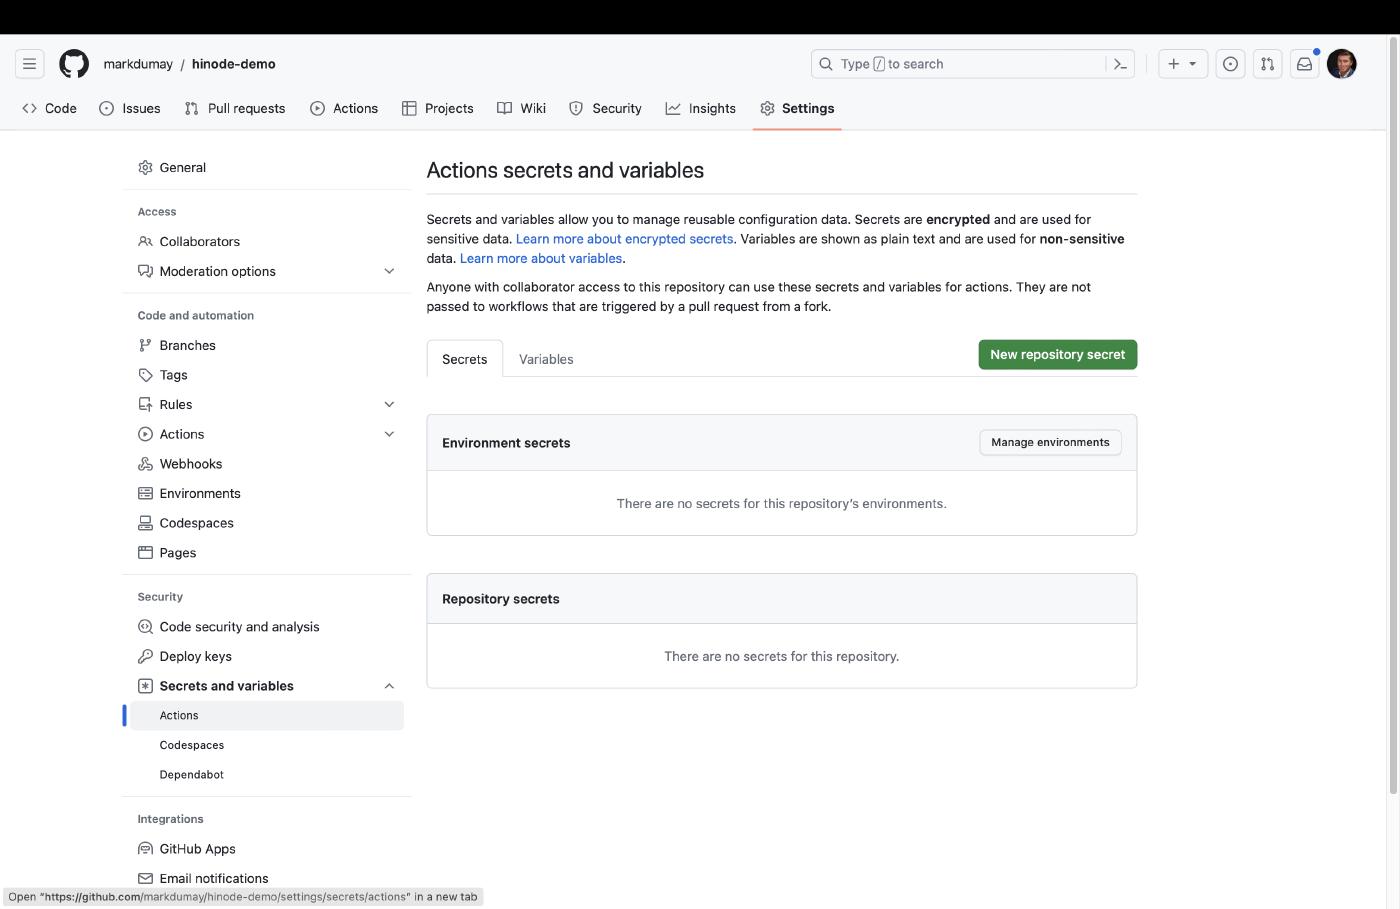Open the create new plus dropdown
Image resolution: width=1400 pixels, height=909 pixels.
pyautogui.click(x=1182, y=64)
